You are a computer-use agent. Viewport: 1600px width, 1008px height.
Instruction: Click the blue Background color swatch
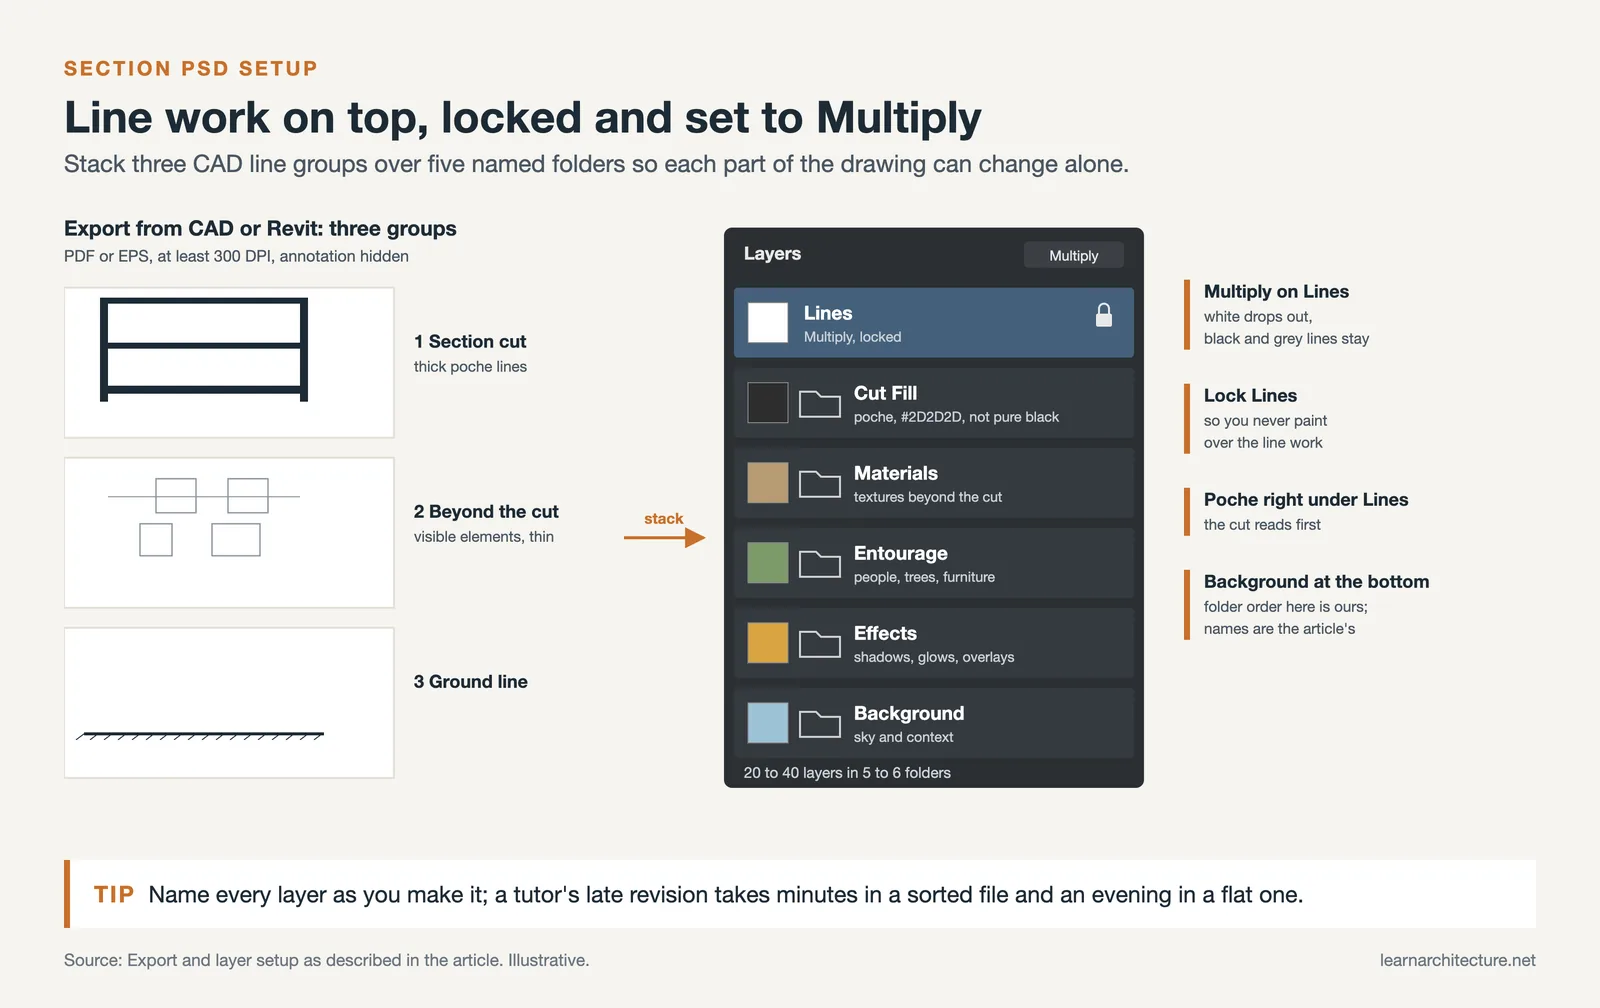(768, 723)
